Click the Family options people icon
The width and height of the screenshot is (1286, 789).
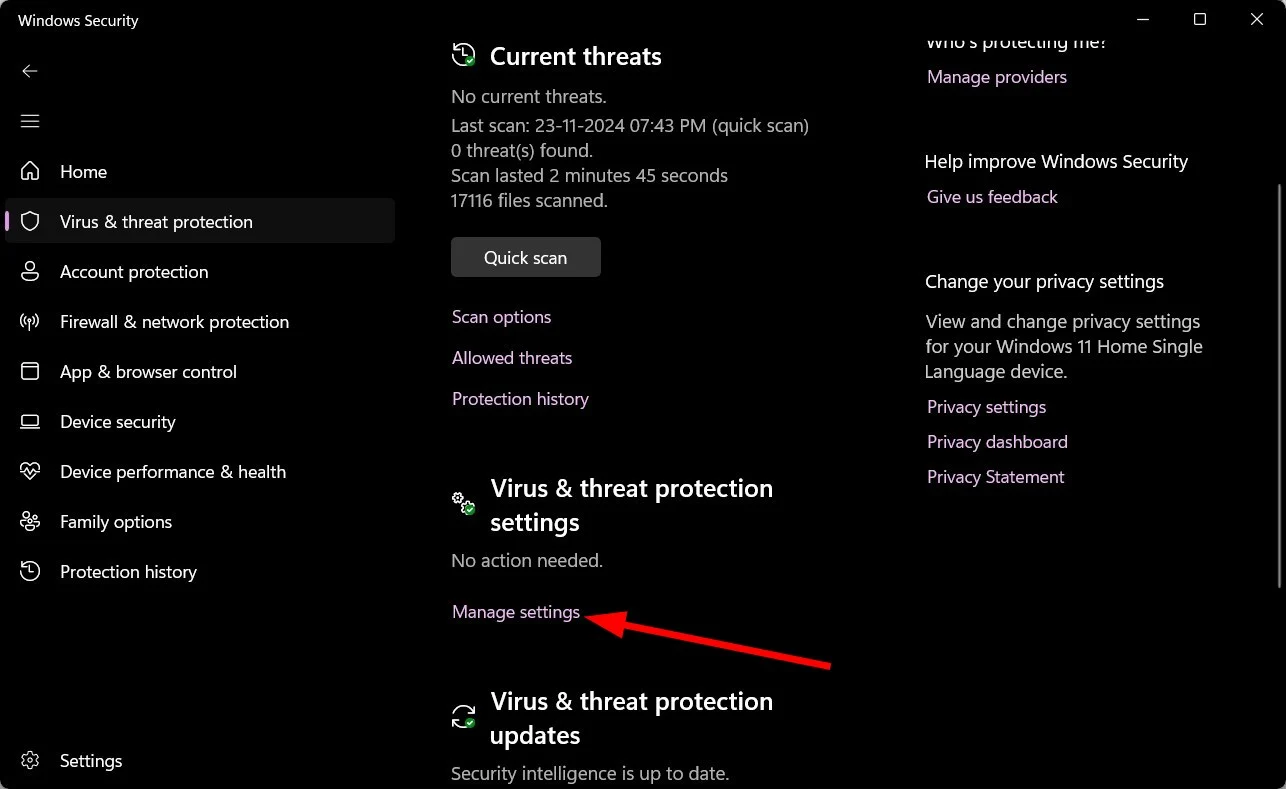31,521
